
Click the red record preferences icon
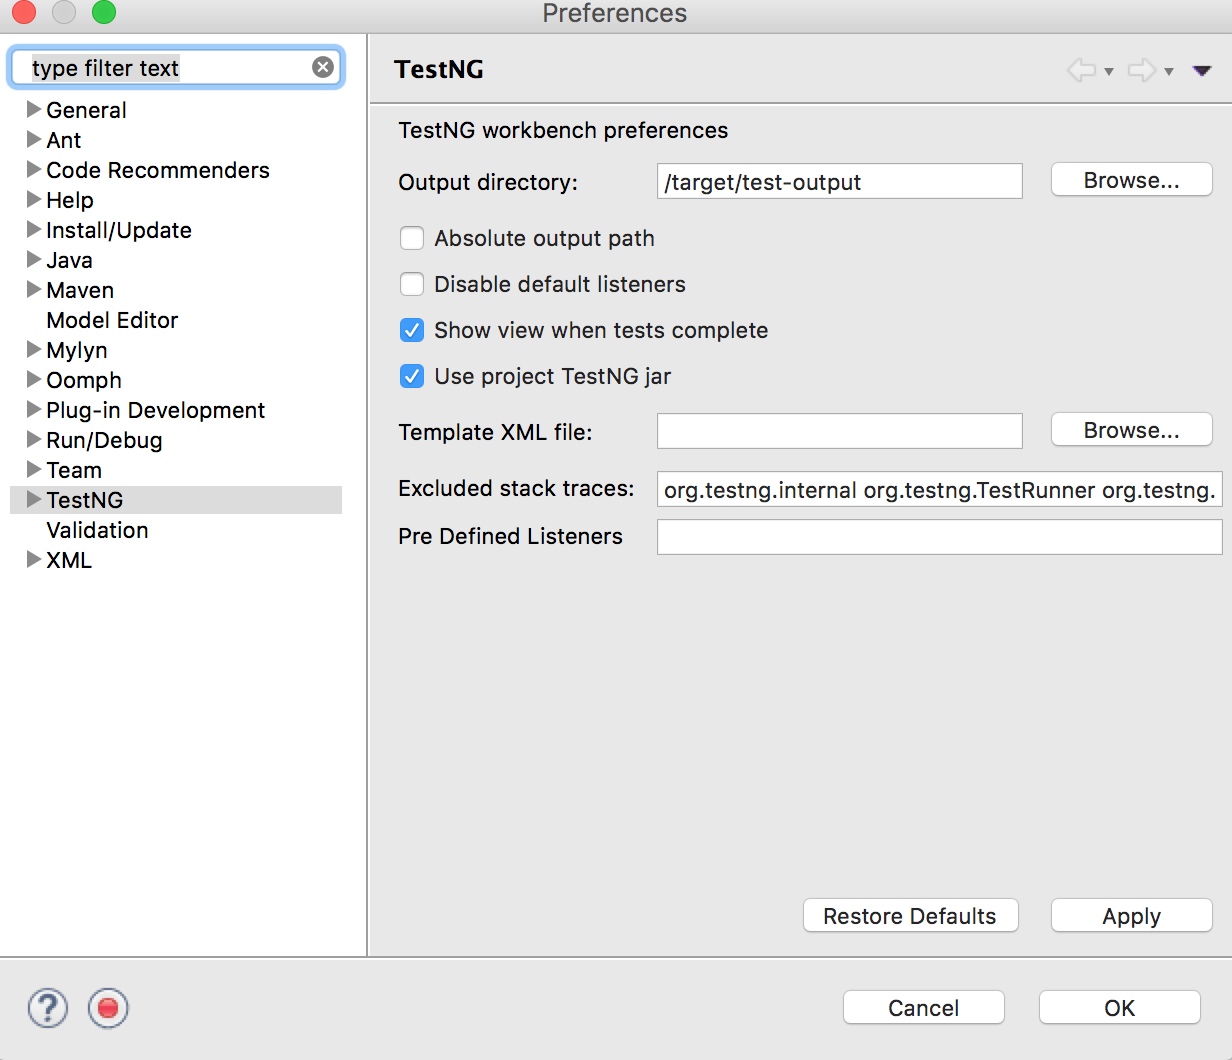click(x=108, y=1008)
